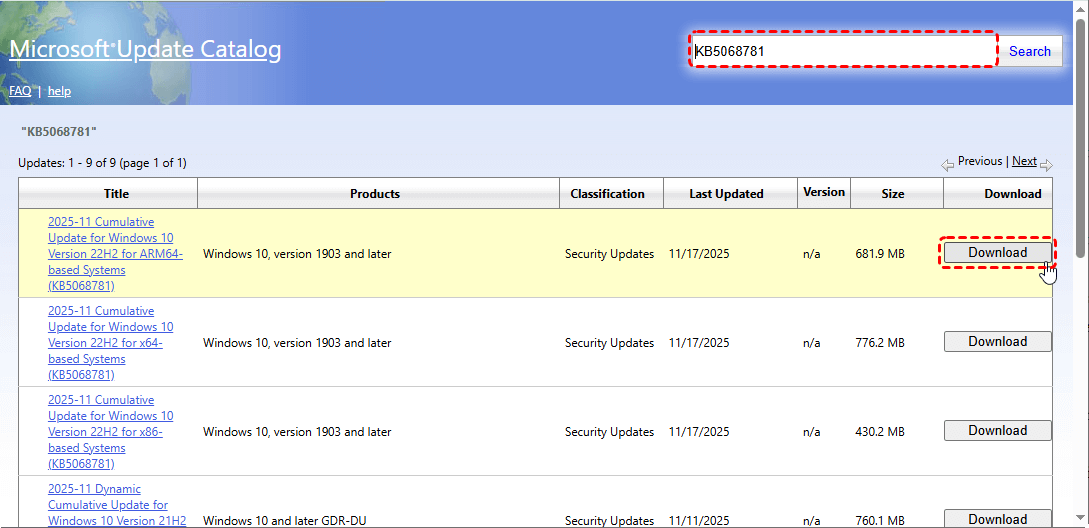Open the x64-based Systems update details link
Image resolution: width=1089 pixels, height=528 pixels.
point(110,343)
